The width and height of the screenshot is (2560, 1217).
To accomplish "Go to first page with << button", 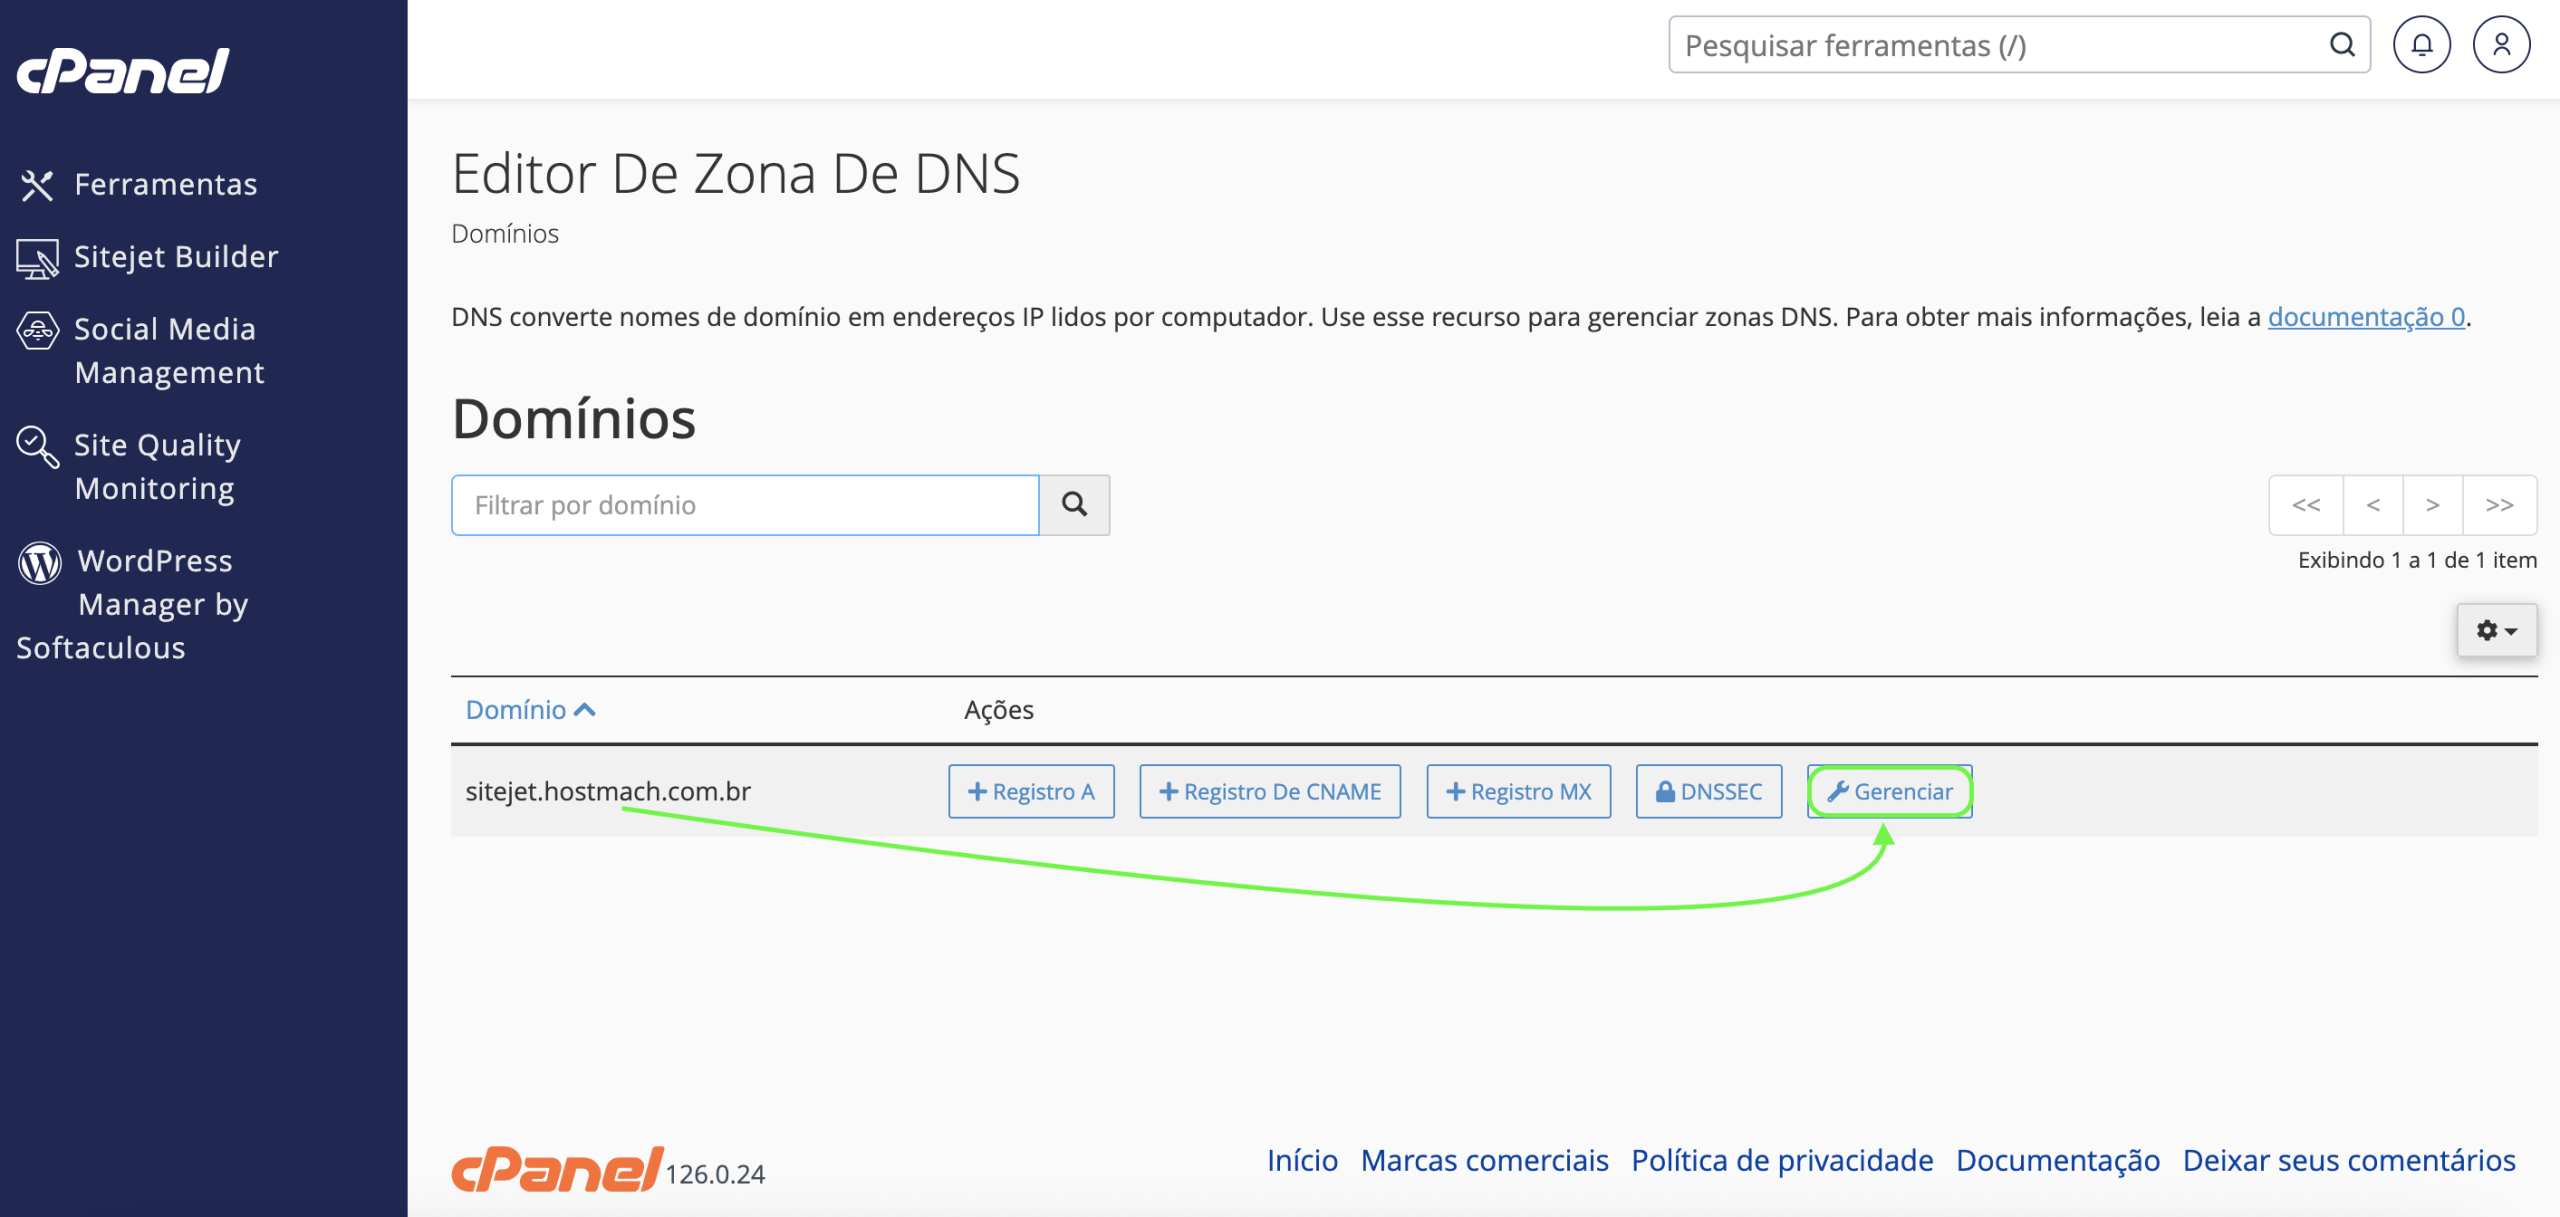I will pyautogui.click(x=2306, y=505).
